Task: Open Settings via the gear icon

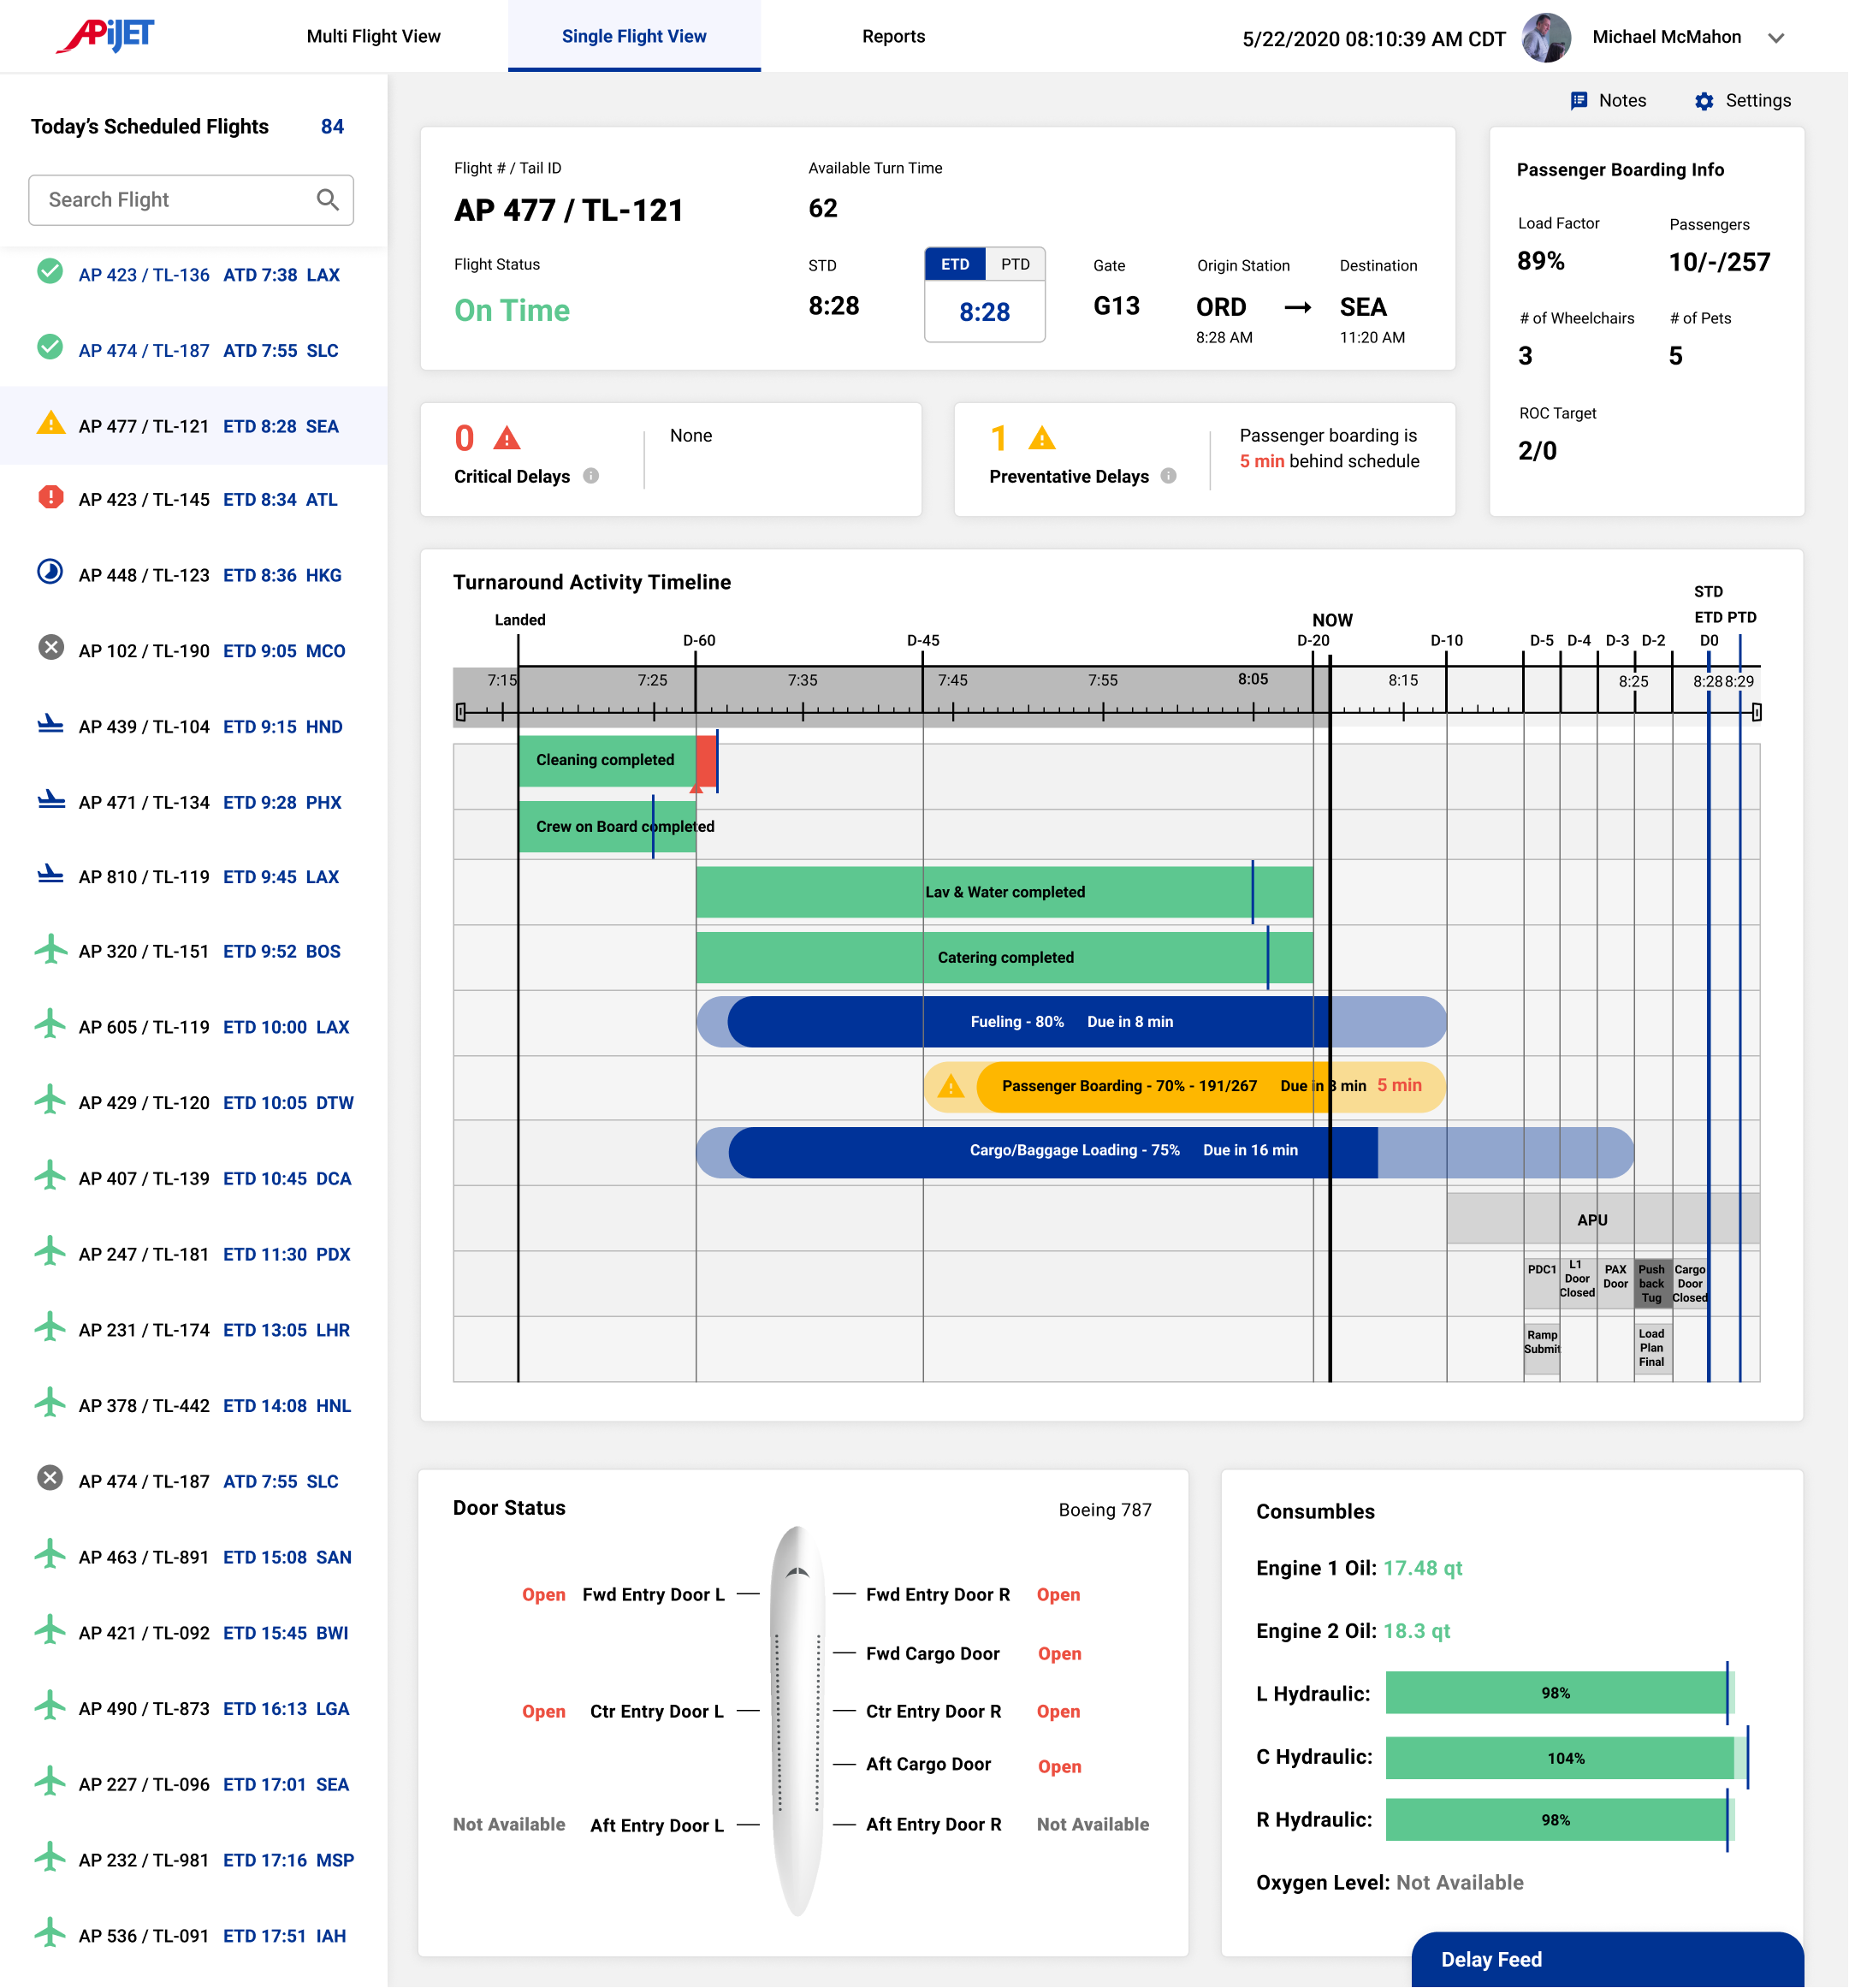Action: [1704, 101]
